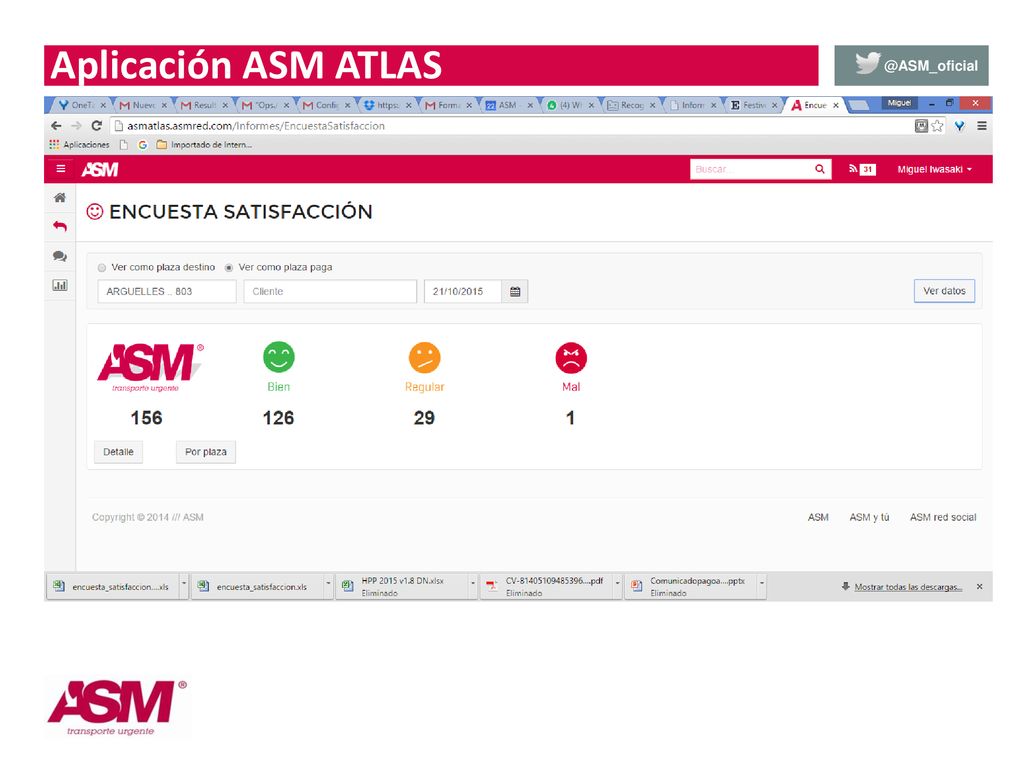Click the red reply arrow sidebar icon
This screenshot has height=768, width=1024.
(59, 226)
